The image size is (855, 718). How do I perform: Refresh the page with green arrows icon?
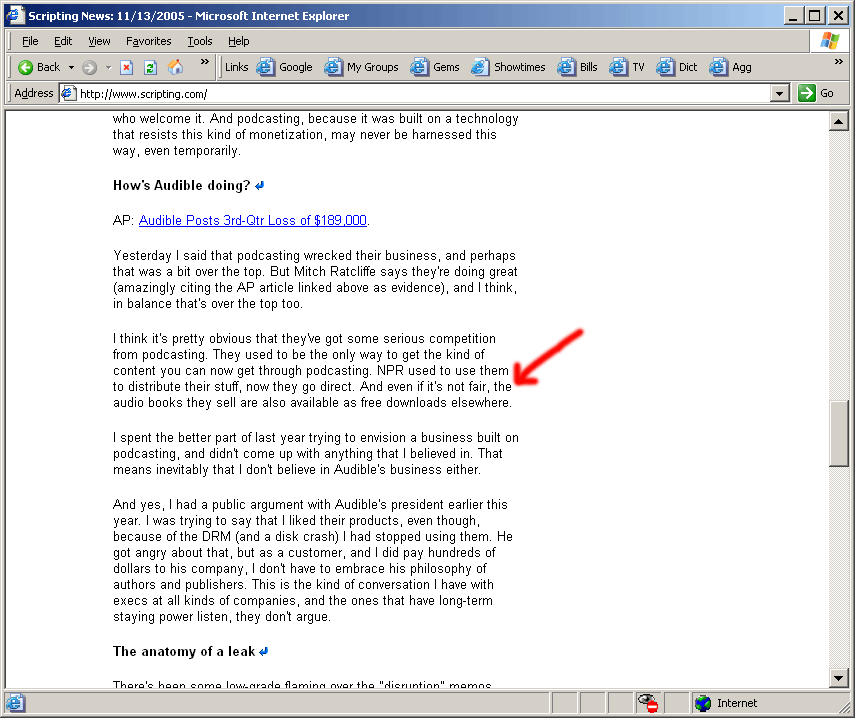(x=150, y=67)
